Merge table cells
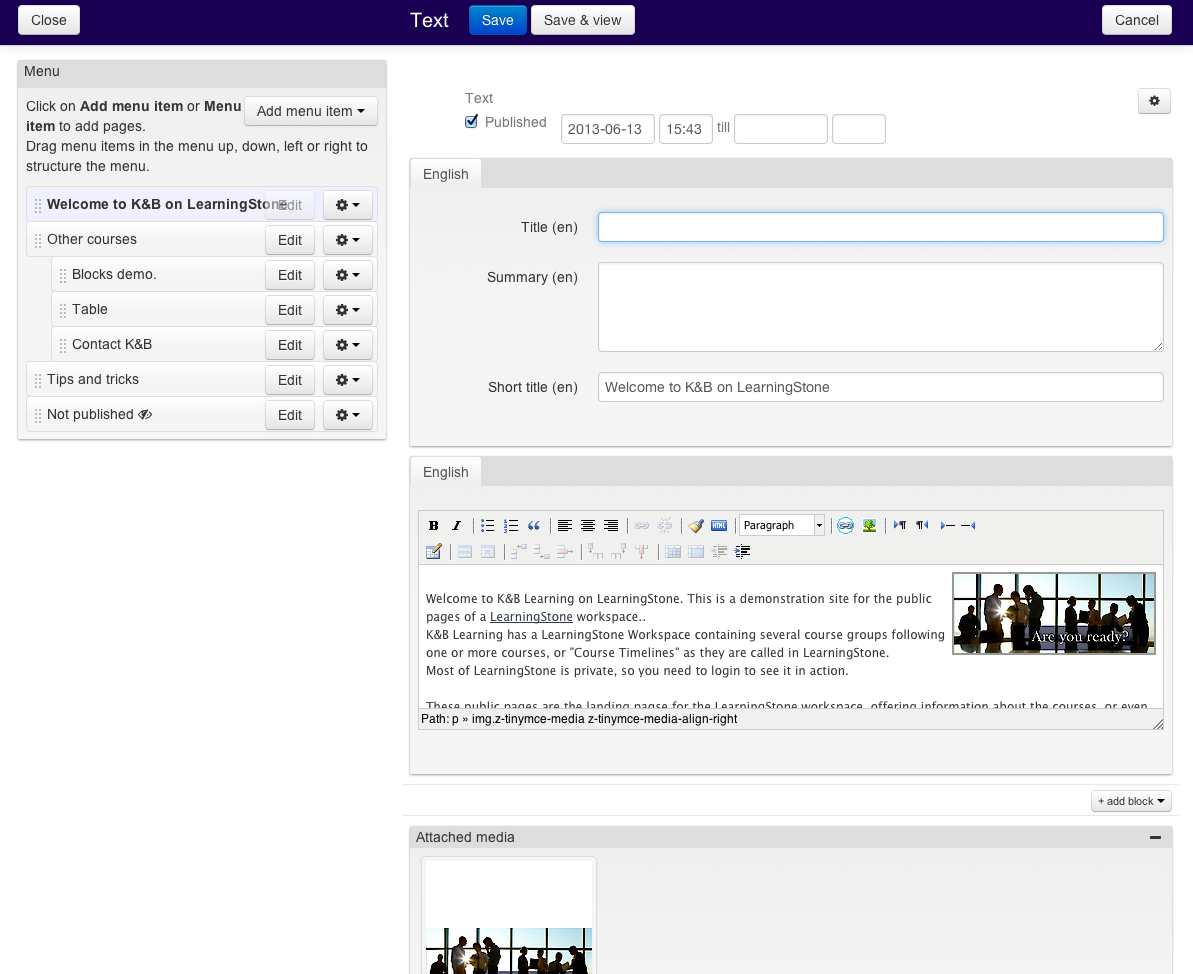 tap(696, 552)
